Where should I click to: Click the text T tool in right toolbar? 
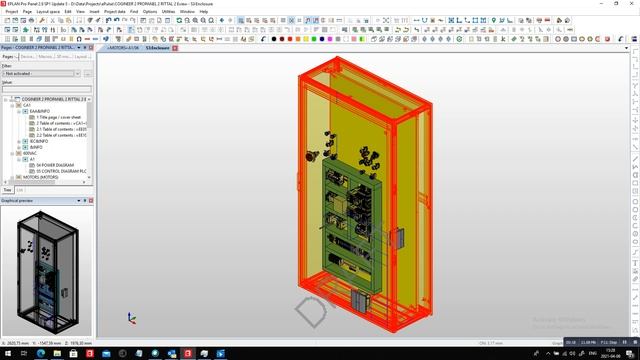[x=636, y=263]
